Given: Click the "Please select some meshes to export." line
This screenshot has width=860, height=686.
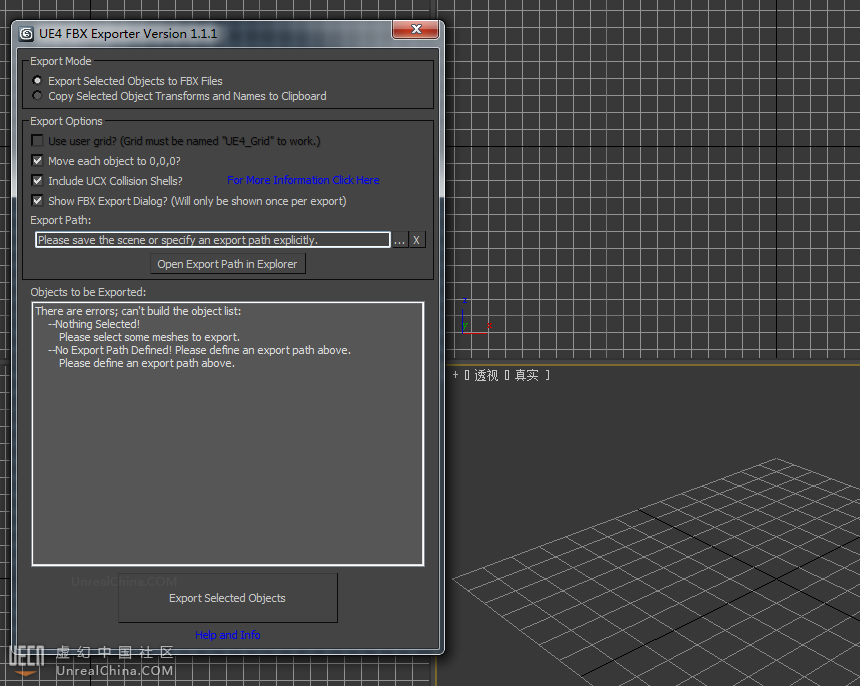Looking at the screenshot, I should (x=150, y=337).
